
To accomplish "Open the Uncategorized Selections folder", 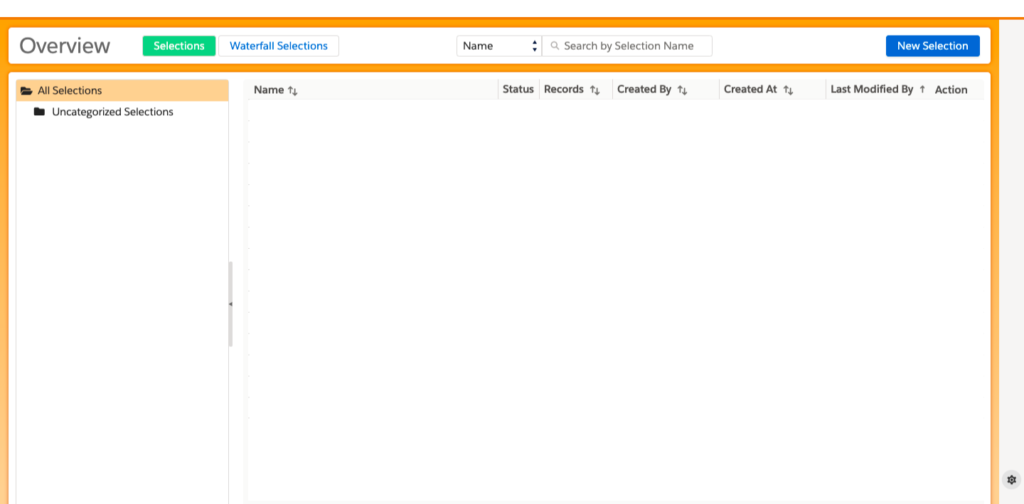I will [x=112, y=112].
